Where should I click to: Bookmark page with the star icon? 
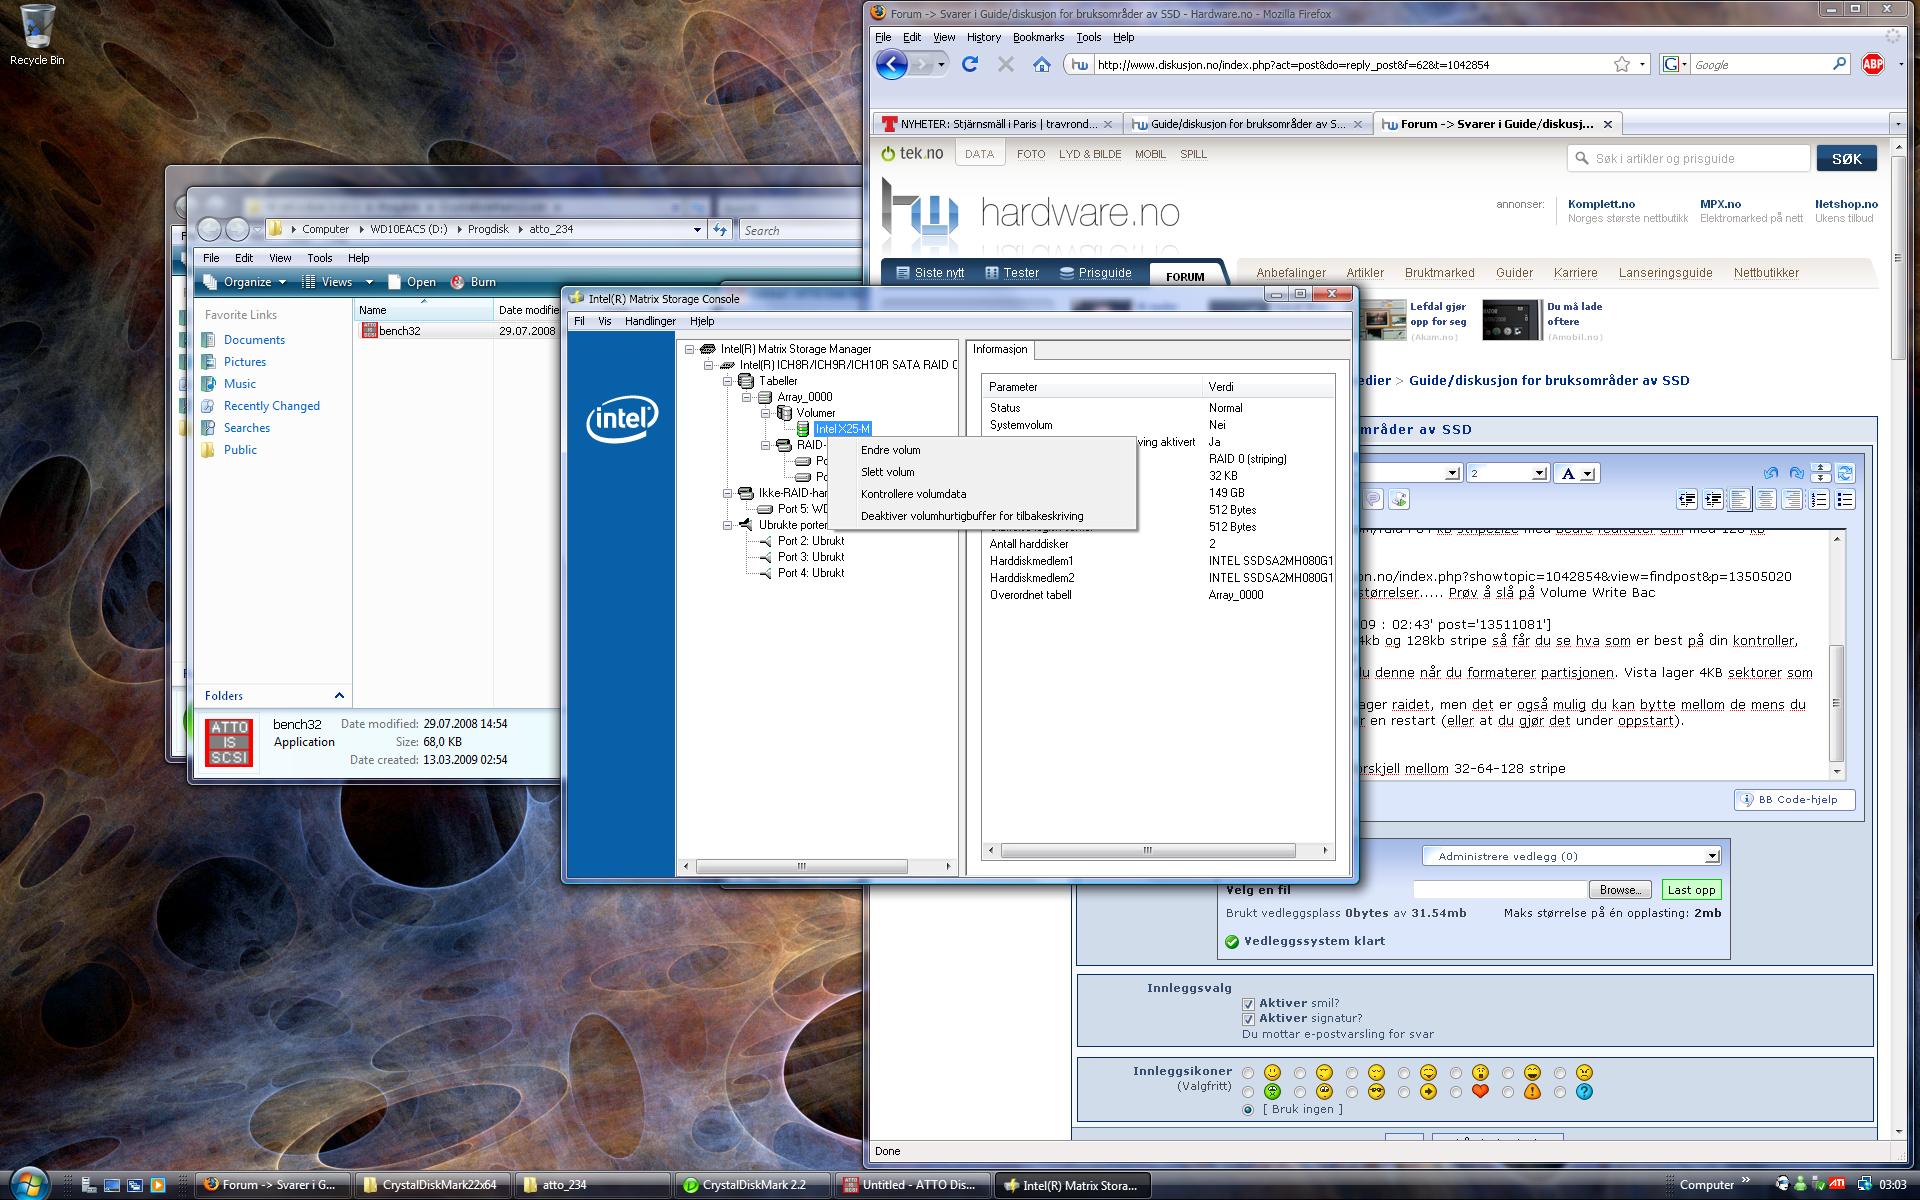pos(1621,65)
